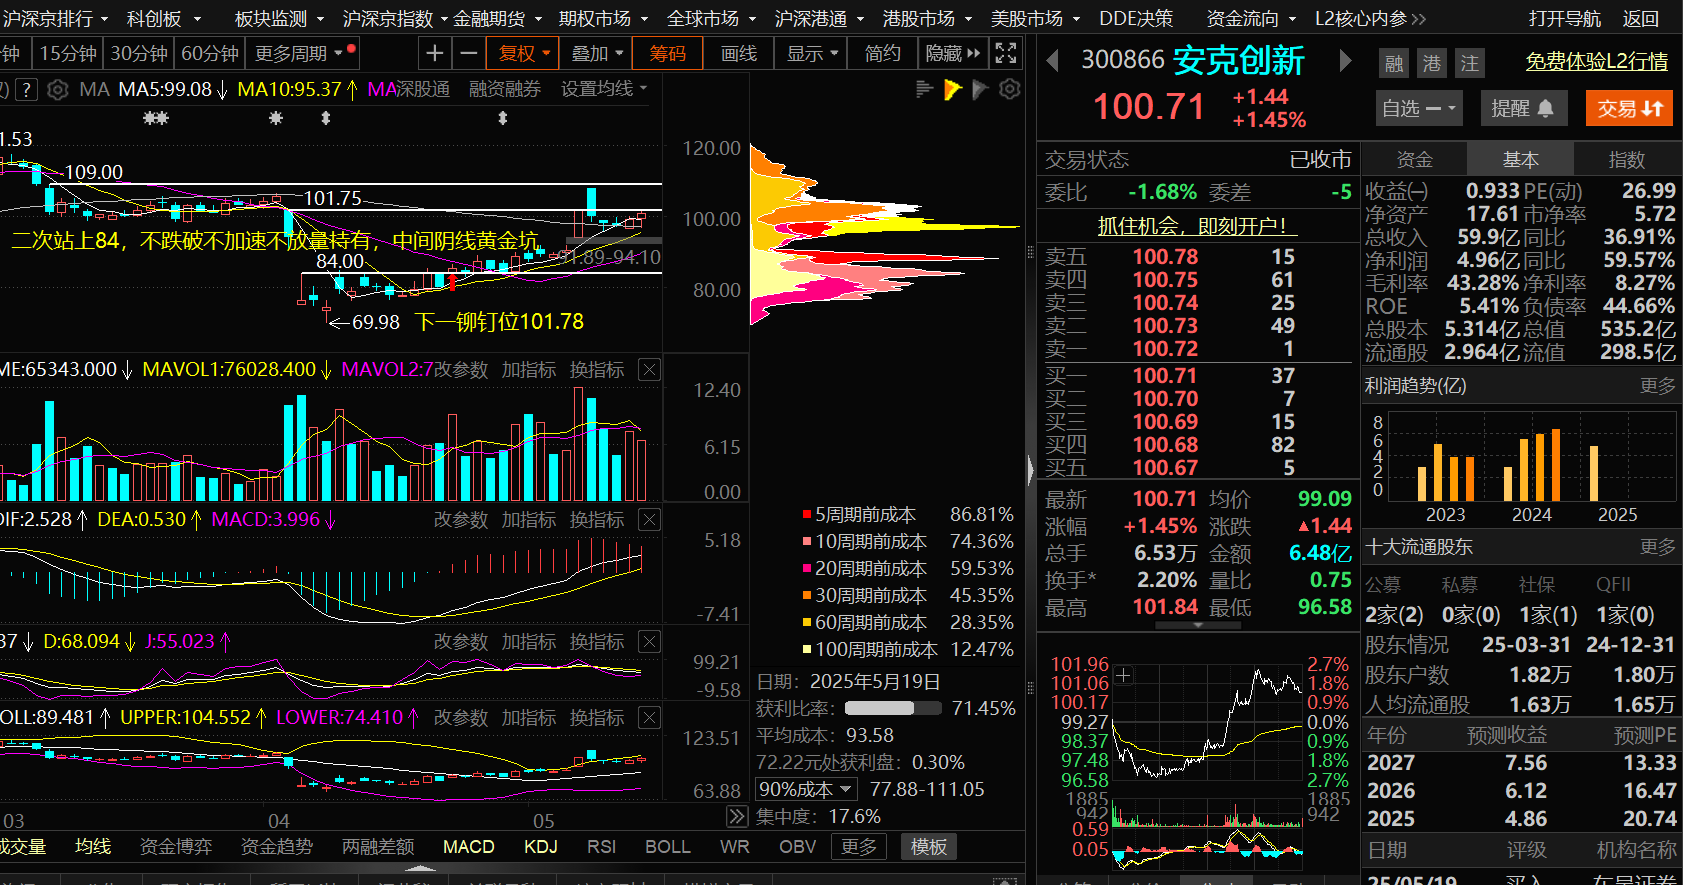Close the KDJ indicator panel
1683x885 pixels.
(x=649, y=642)
